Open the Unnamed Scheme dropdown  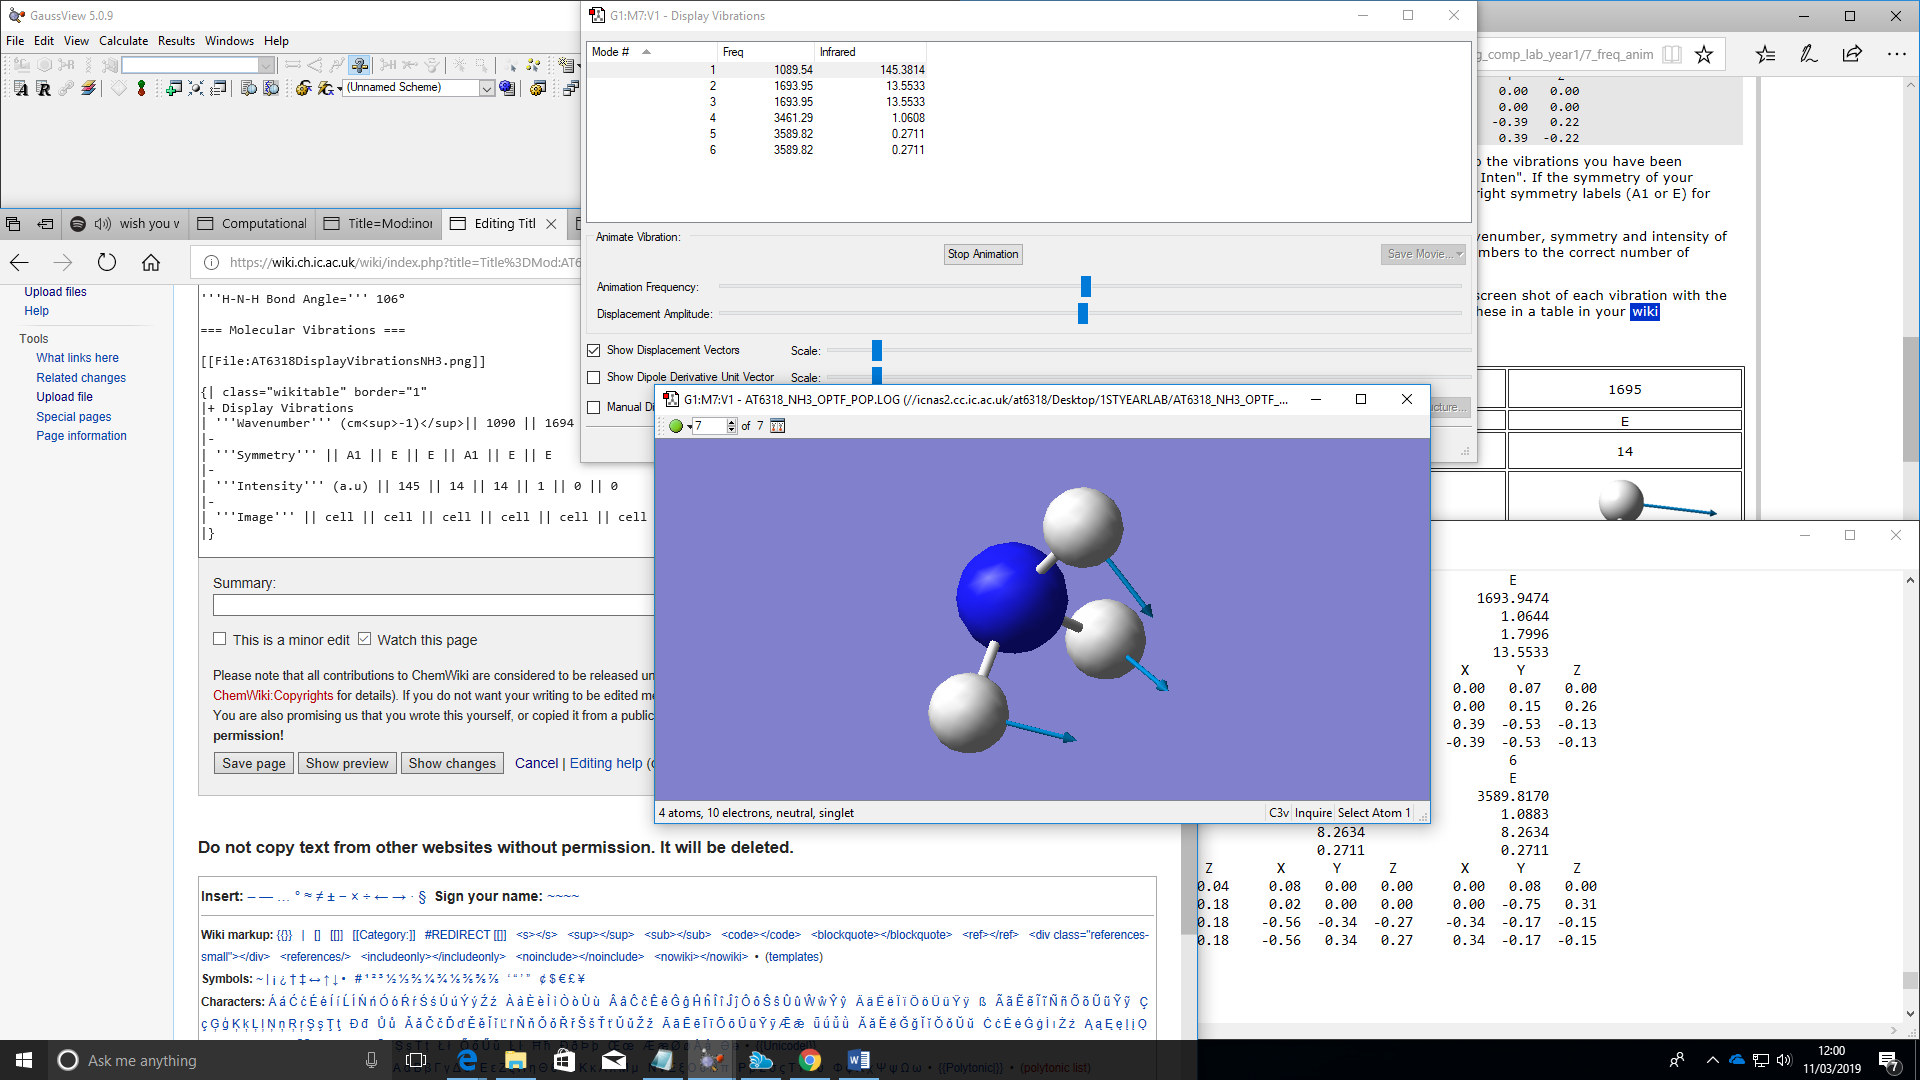pyautogui.click(x=486, y=88)
